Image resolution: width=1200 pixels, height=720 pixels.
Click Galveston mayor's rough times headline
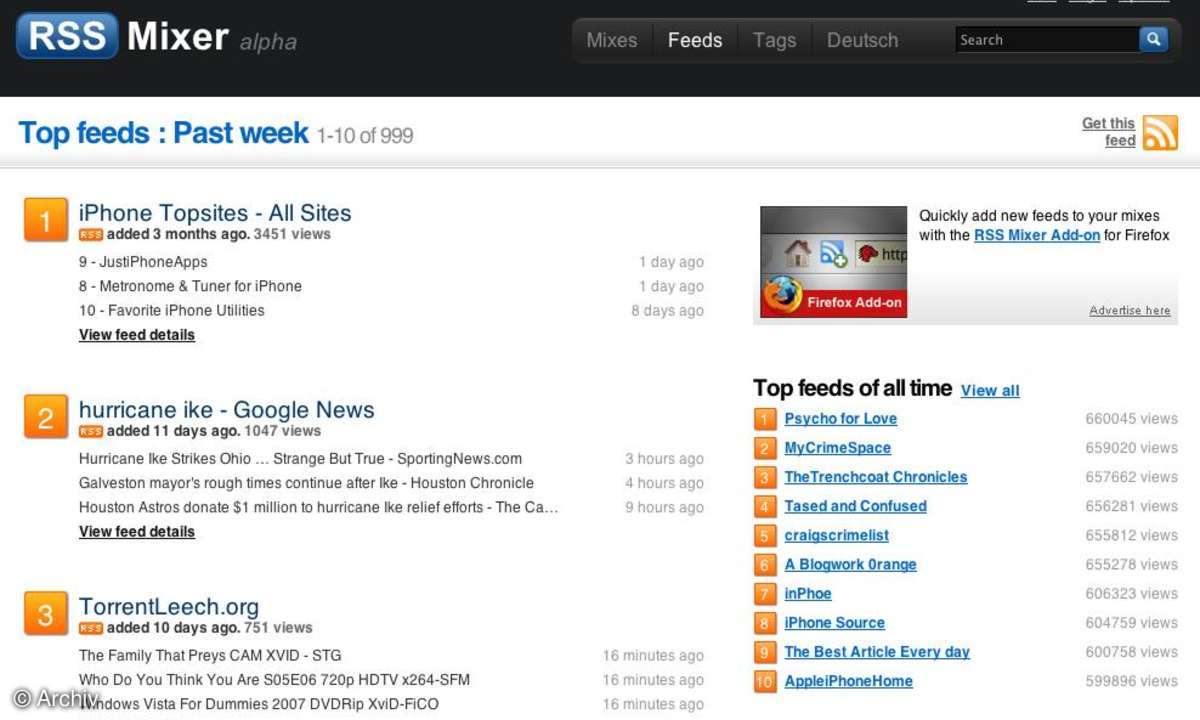click(306, 483)
